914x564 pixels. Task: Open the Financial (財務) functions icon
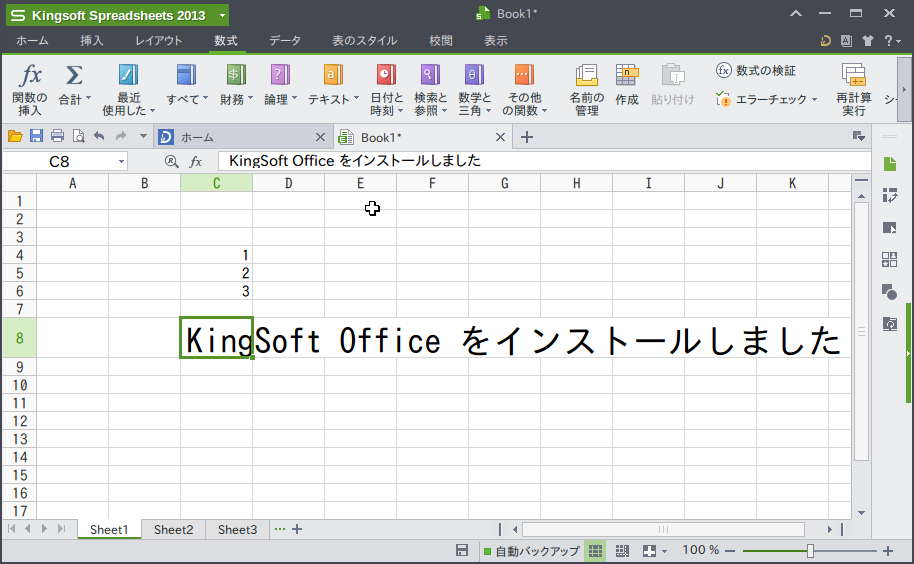(x=235, y=75)
